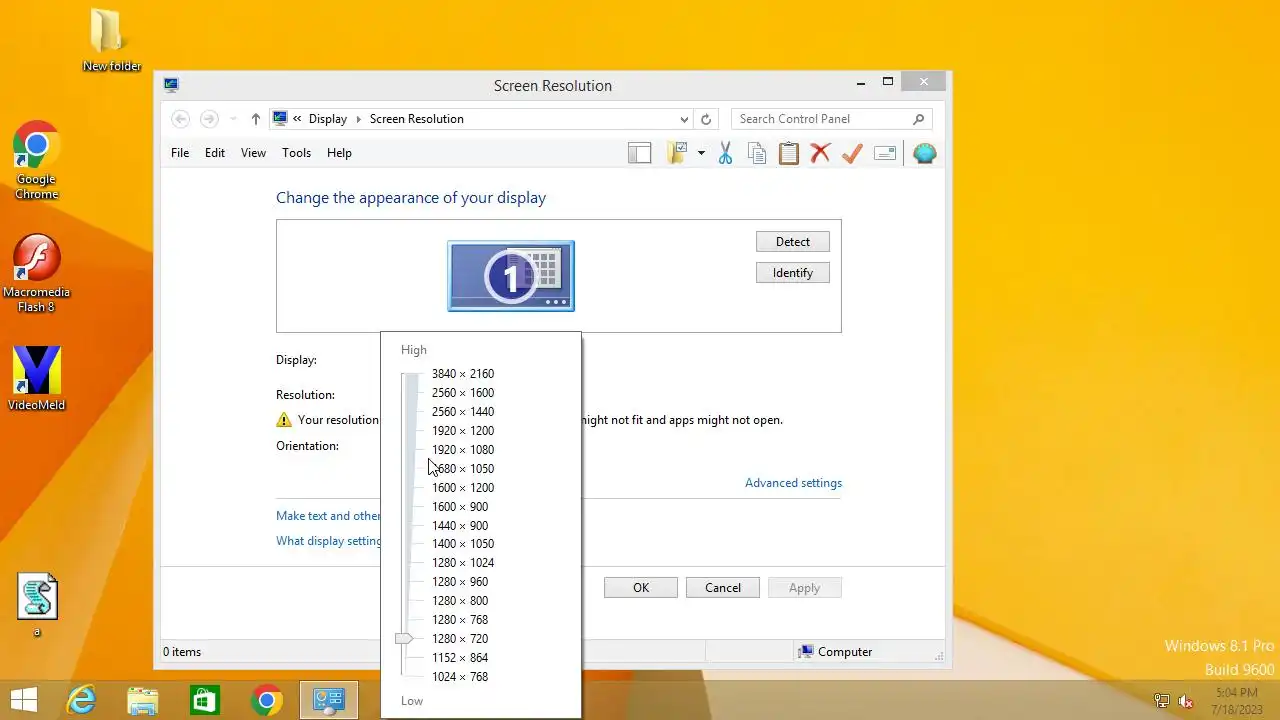
Task: Click the red X Delete icon
Action: [820, 153]
